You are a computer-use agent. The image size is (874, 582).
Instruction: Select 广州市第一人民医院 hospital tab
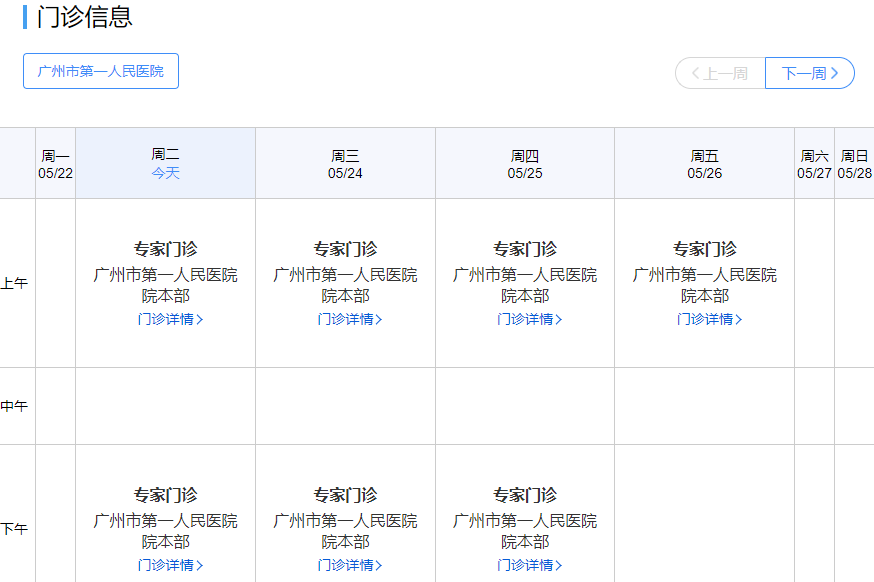tap(101, 71)
